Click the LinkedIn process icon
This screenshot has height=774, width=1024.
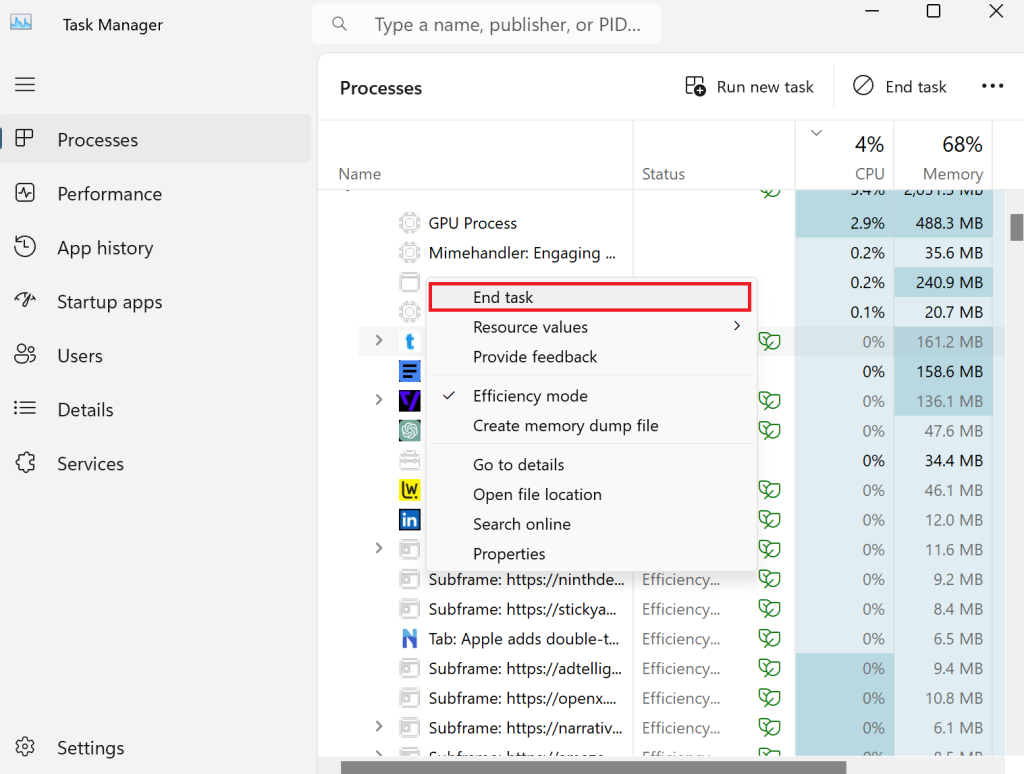410,519
